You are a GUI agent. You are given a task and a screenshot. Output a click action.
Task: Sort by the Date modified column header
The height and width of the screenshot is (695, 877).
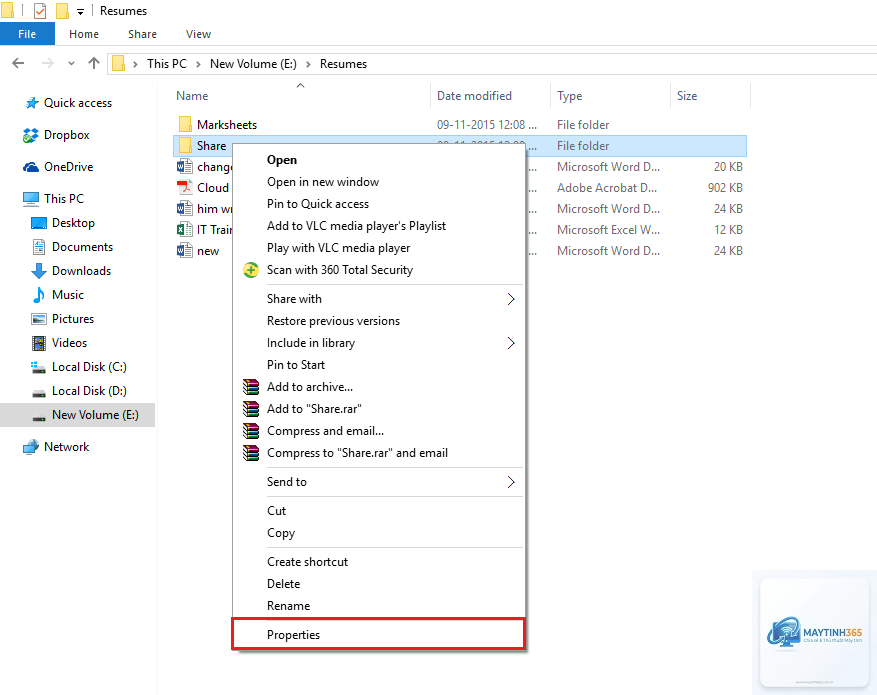click(x=491, y=96)
